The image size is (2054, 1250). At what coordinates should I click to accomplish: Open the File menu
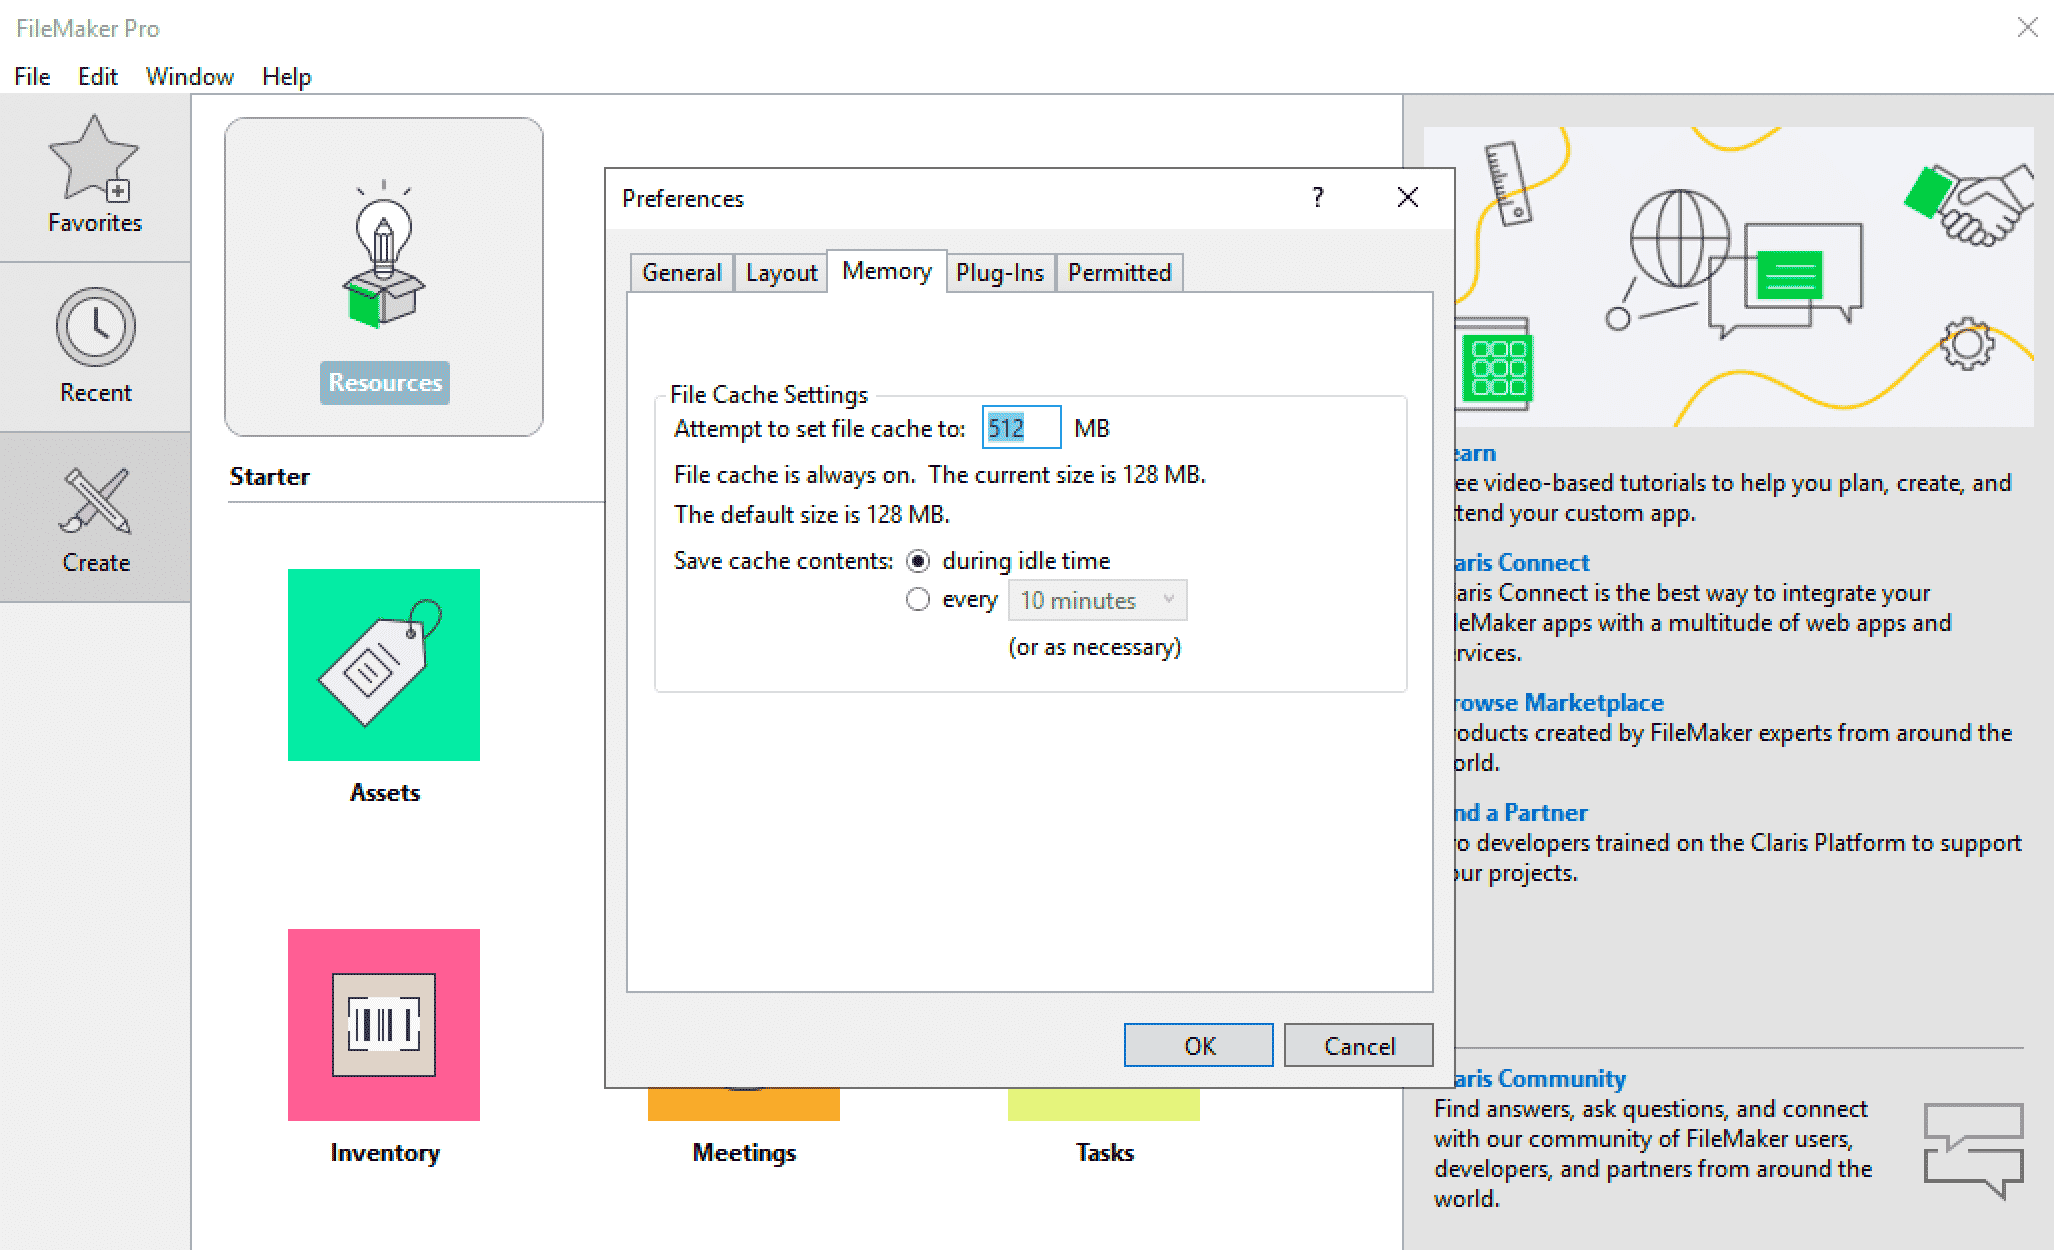point(32,77)
